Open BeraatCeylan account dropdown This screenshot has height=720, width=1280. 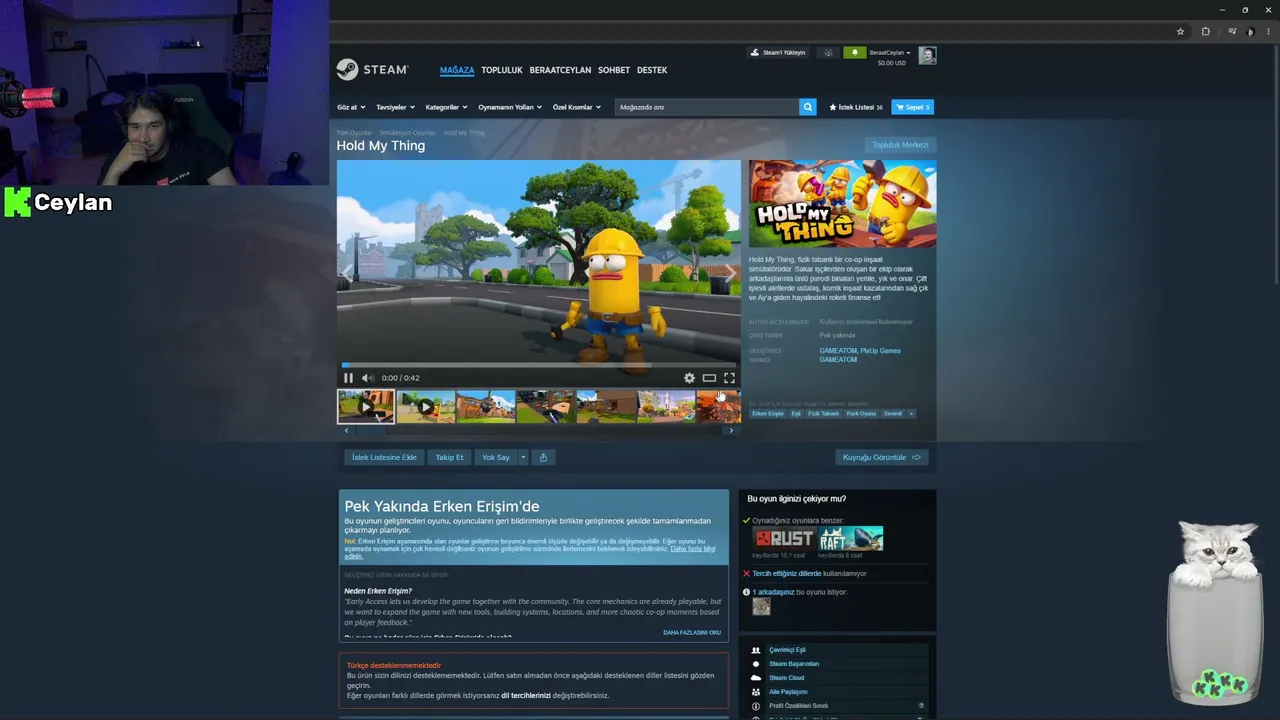pos(890,53)
